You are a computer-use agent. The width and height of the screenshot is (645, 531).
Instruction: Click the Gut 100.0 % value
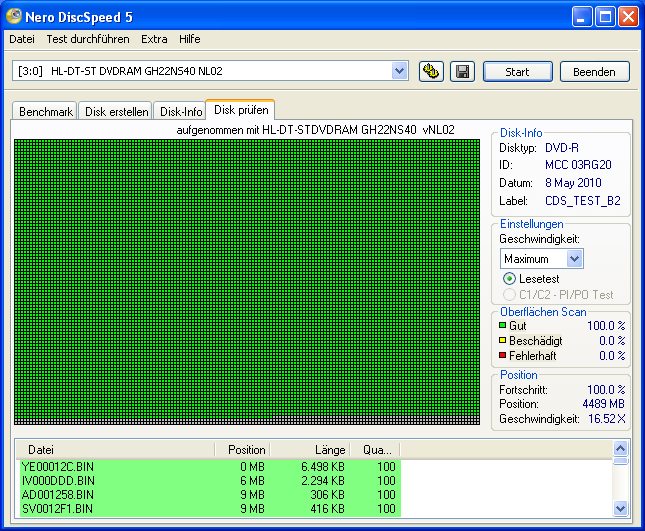pyautogui.click(x=606, y=325)
